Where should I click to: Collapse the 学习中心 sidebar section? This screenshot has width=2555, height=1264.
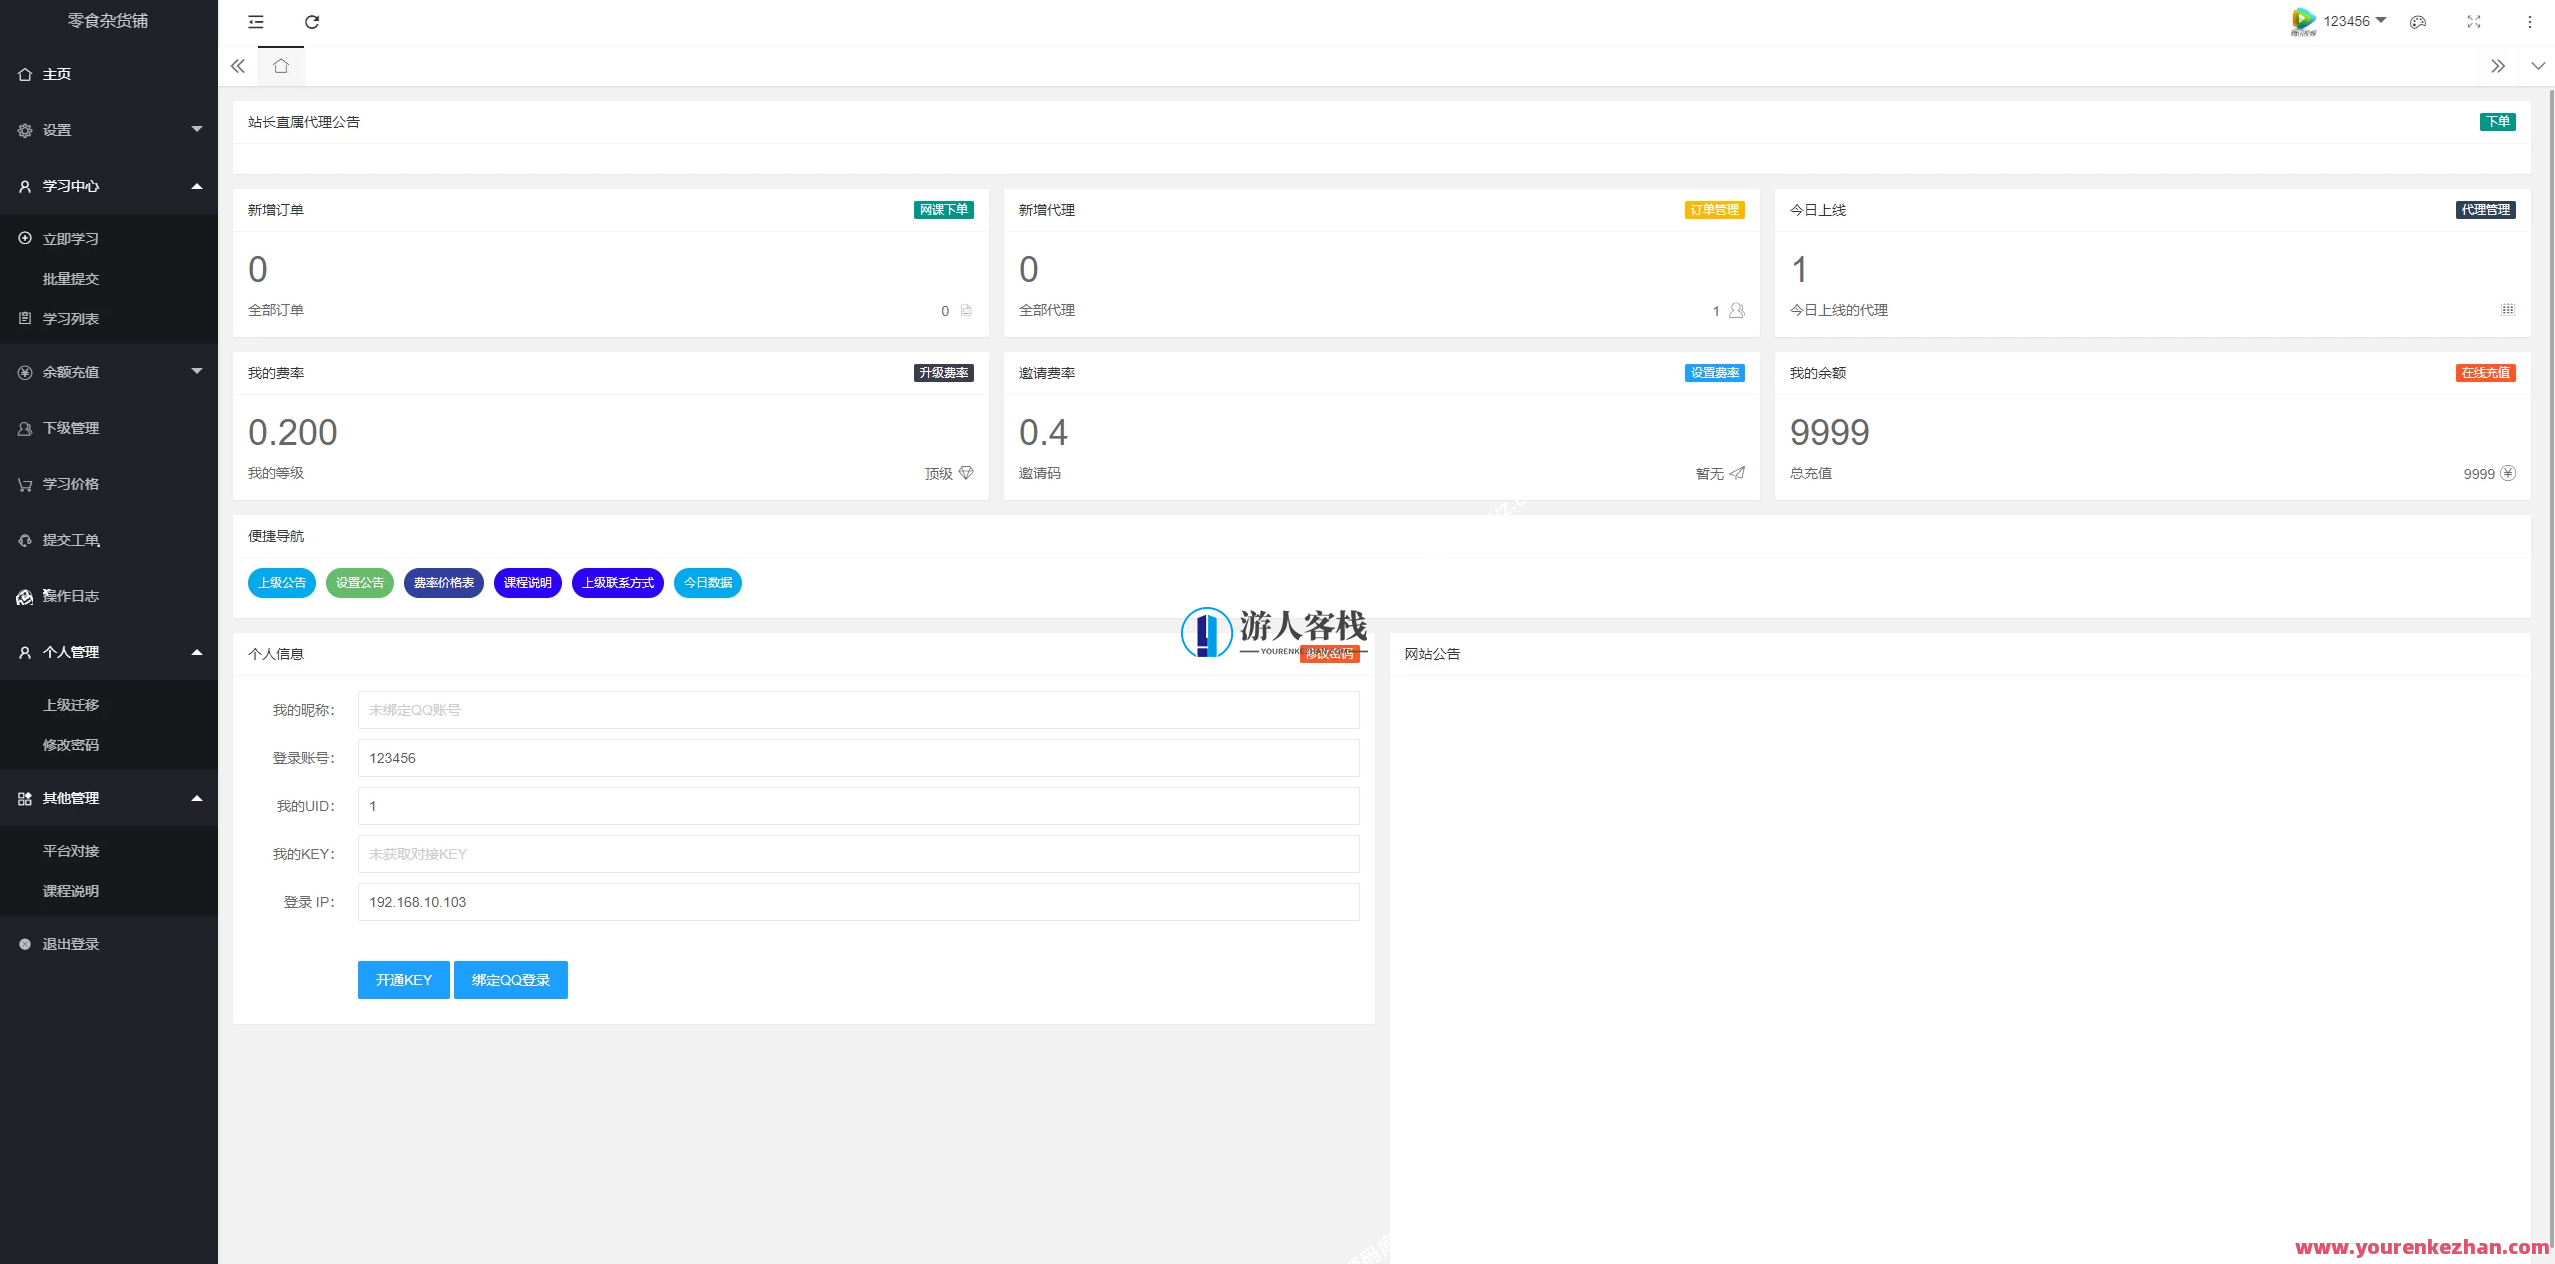[x=108, y=186]
